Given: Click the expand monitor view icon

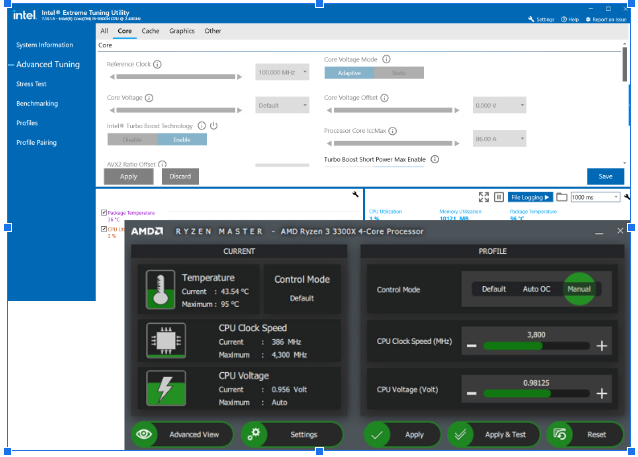Looking at the screenshot, I should 484,197.
